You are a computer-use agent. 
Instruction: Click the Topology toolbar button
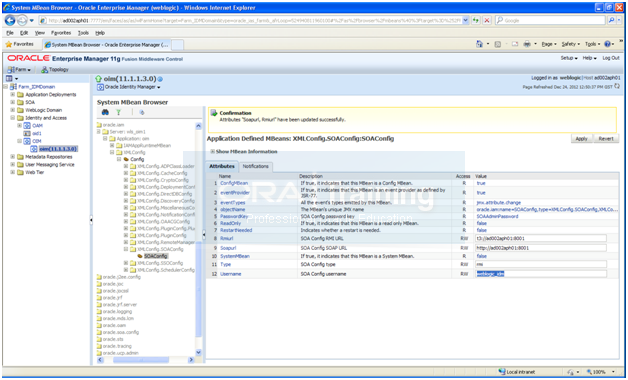pyautogui.click(x=55, y=70)
